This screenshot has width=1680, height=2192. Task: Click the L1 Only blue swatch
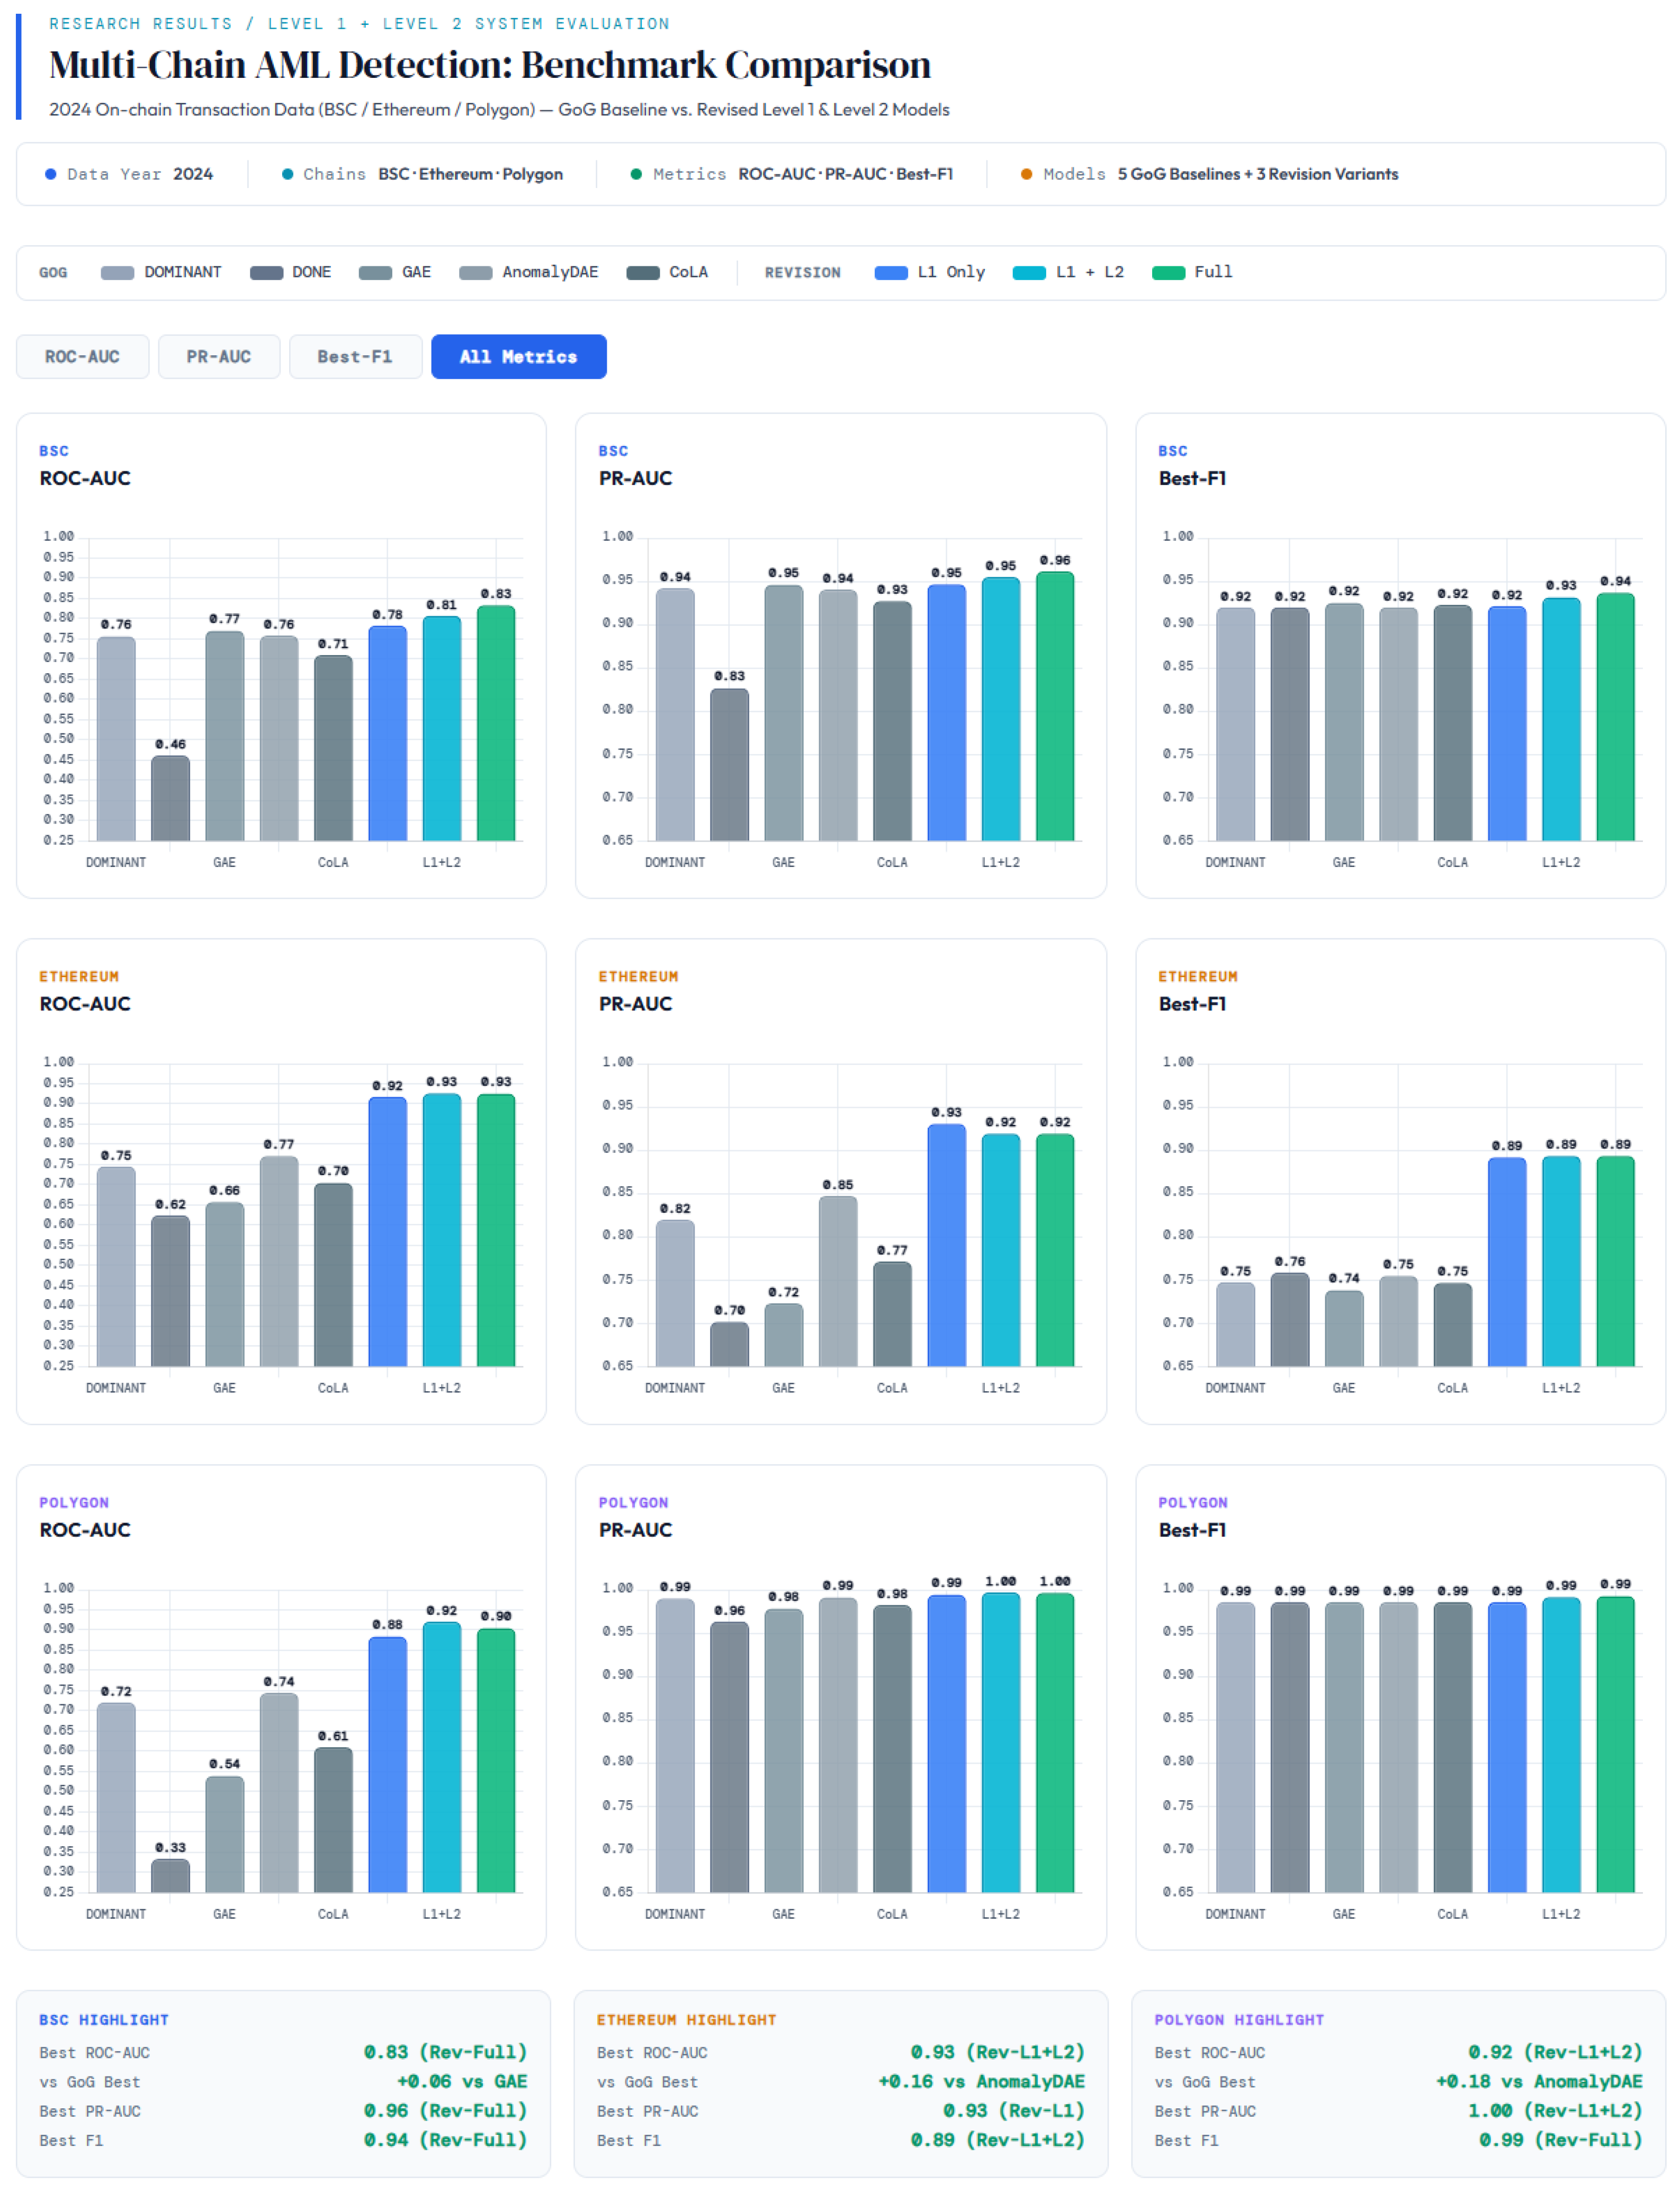(890, 273)
